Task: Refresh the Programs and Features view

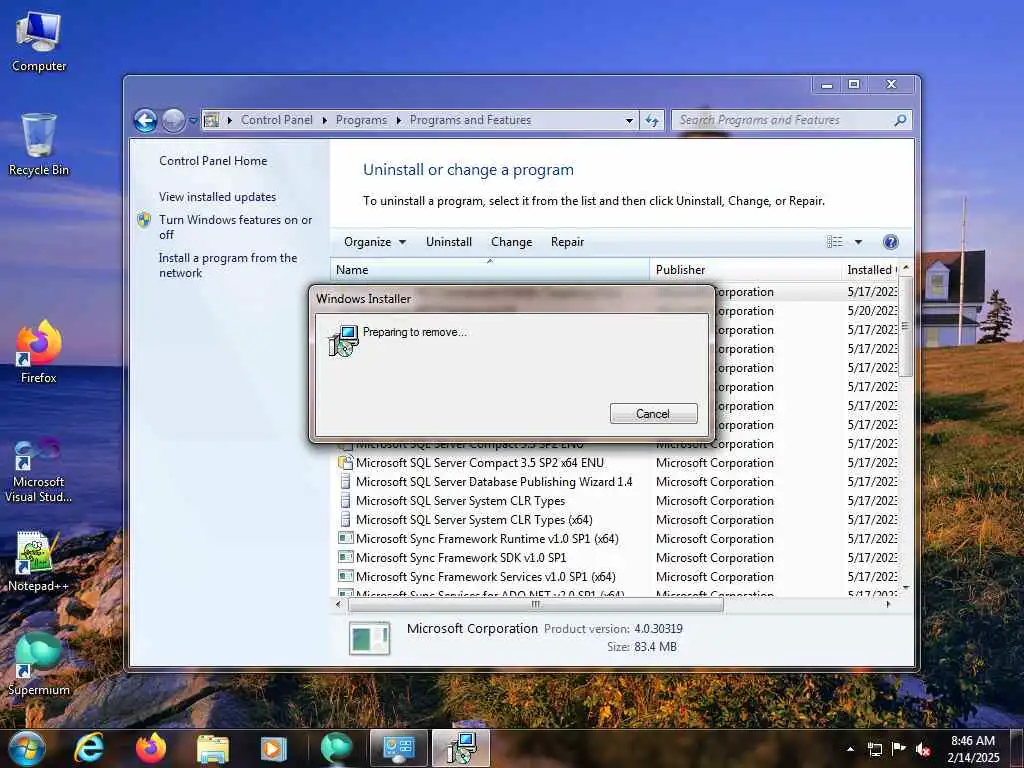Action: pyautogui.click(x=652, y=120)
